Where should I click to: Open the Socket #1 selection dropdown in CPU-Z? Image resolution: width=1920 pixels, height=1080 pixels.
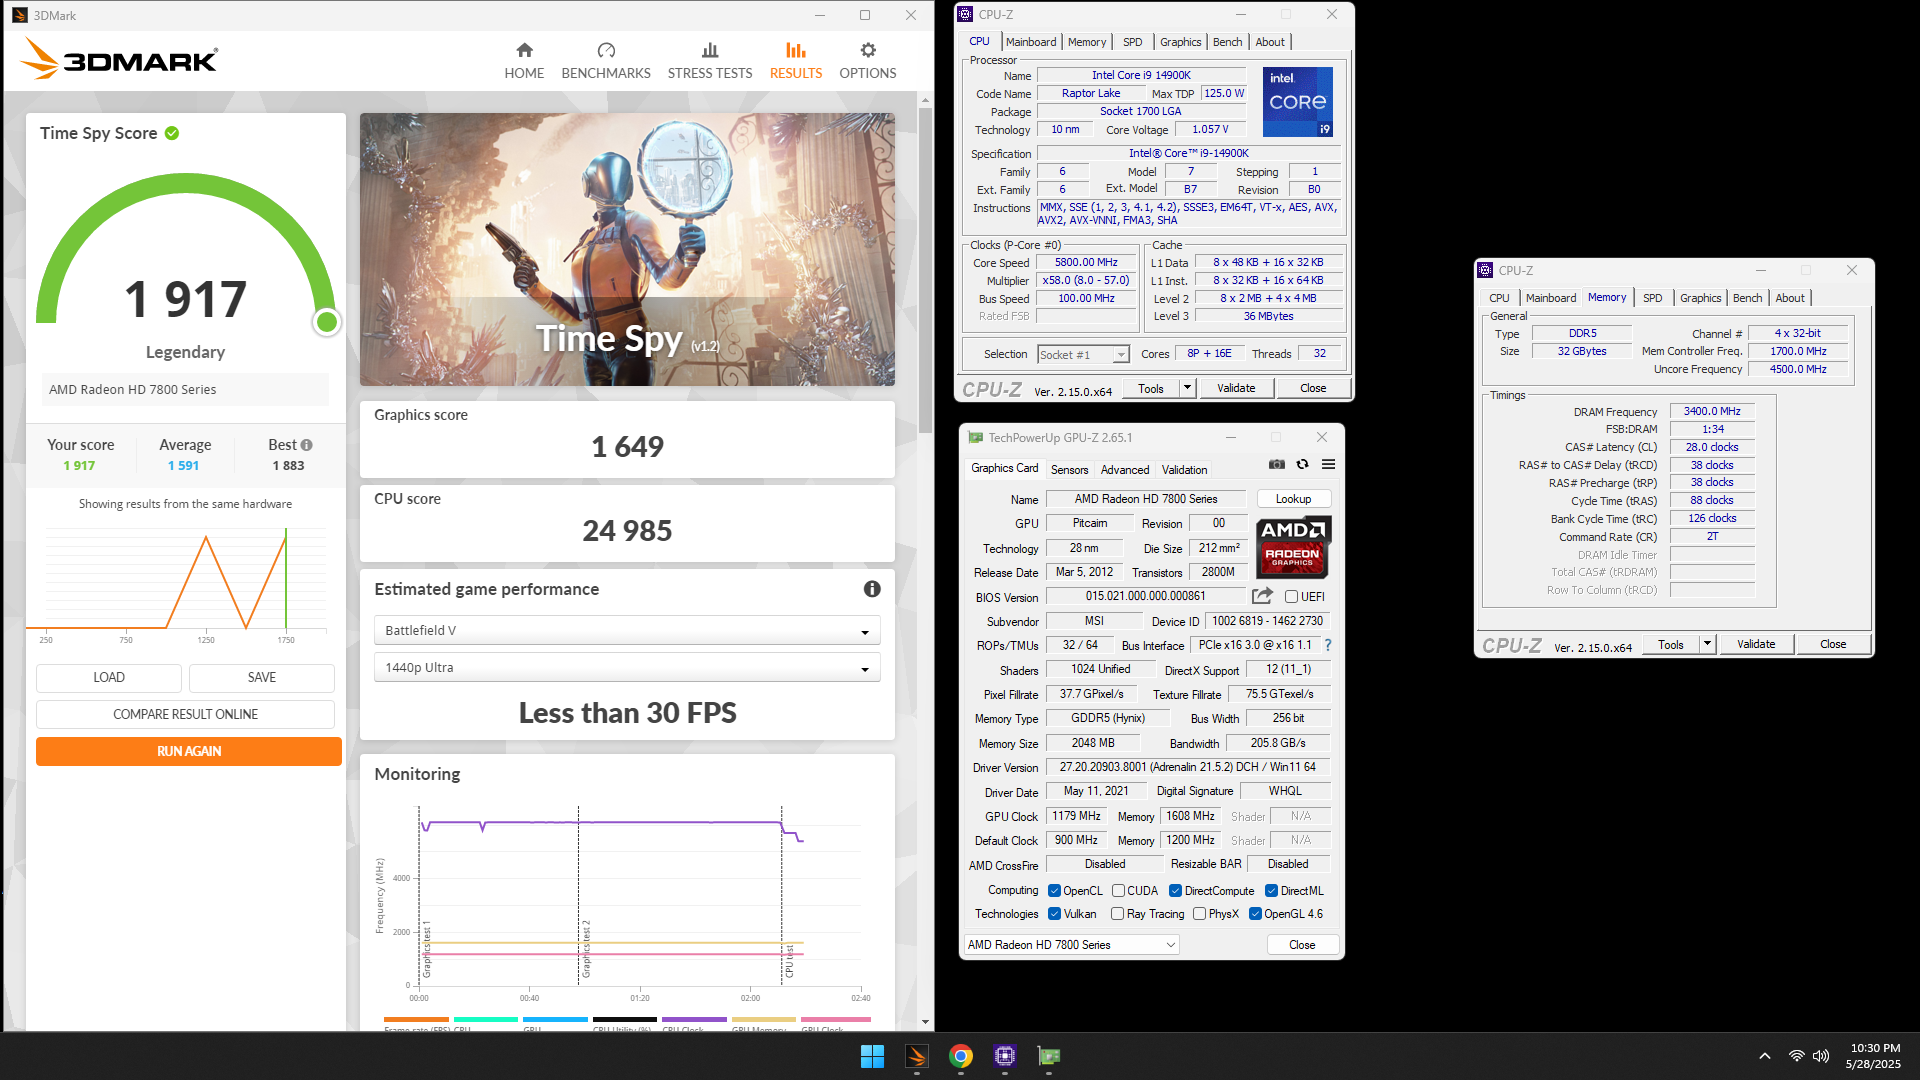click(1083, 355)
